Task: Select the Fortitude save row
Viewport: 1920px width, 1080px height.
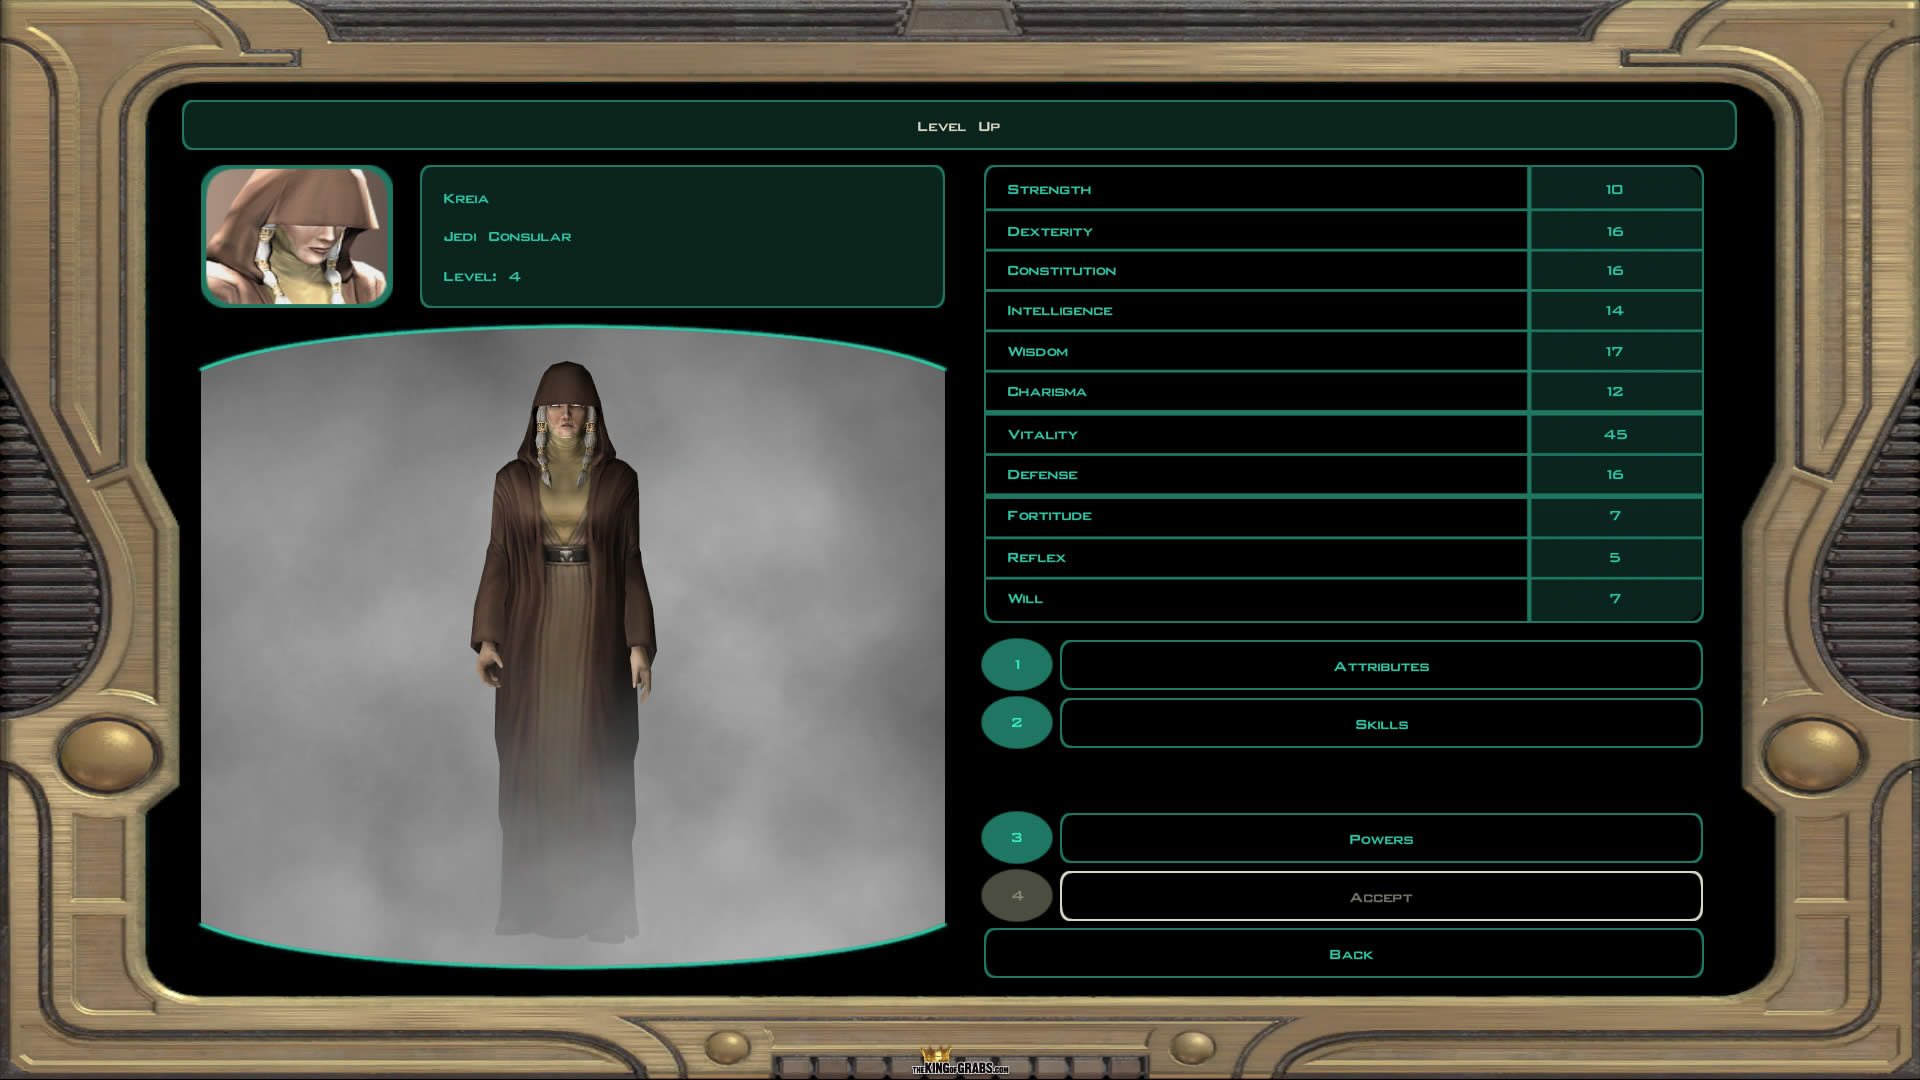Action: tap(1256, 516)
